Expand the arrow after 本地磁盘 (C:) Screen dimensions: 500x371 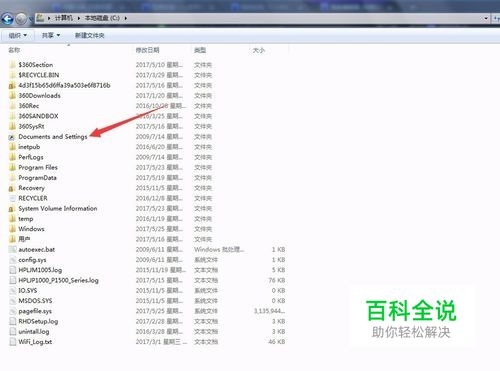126,18
